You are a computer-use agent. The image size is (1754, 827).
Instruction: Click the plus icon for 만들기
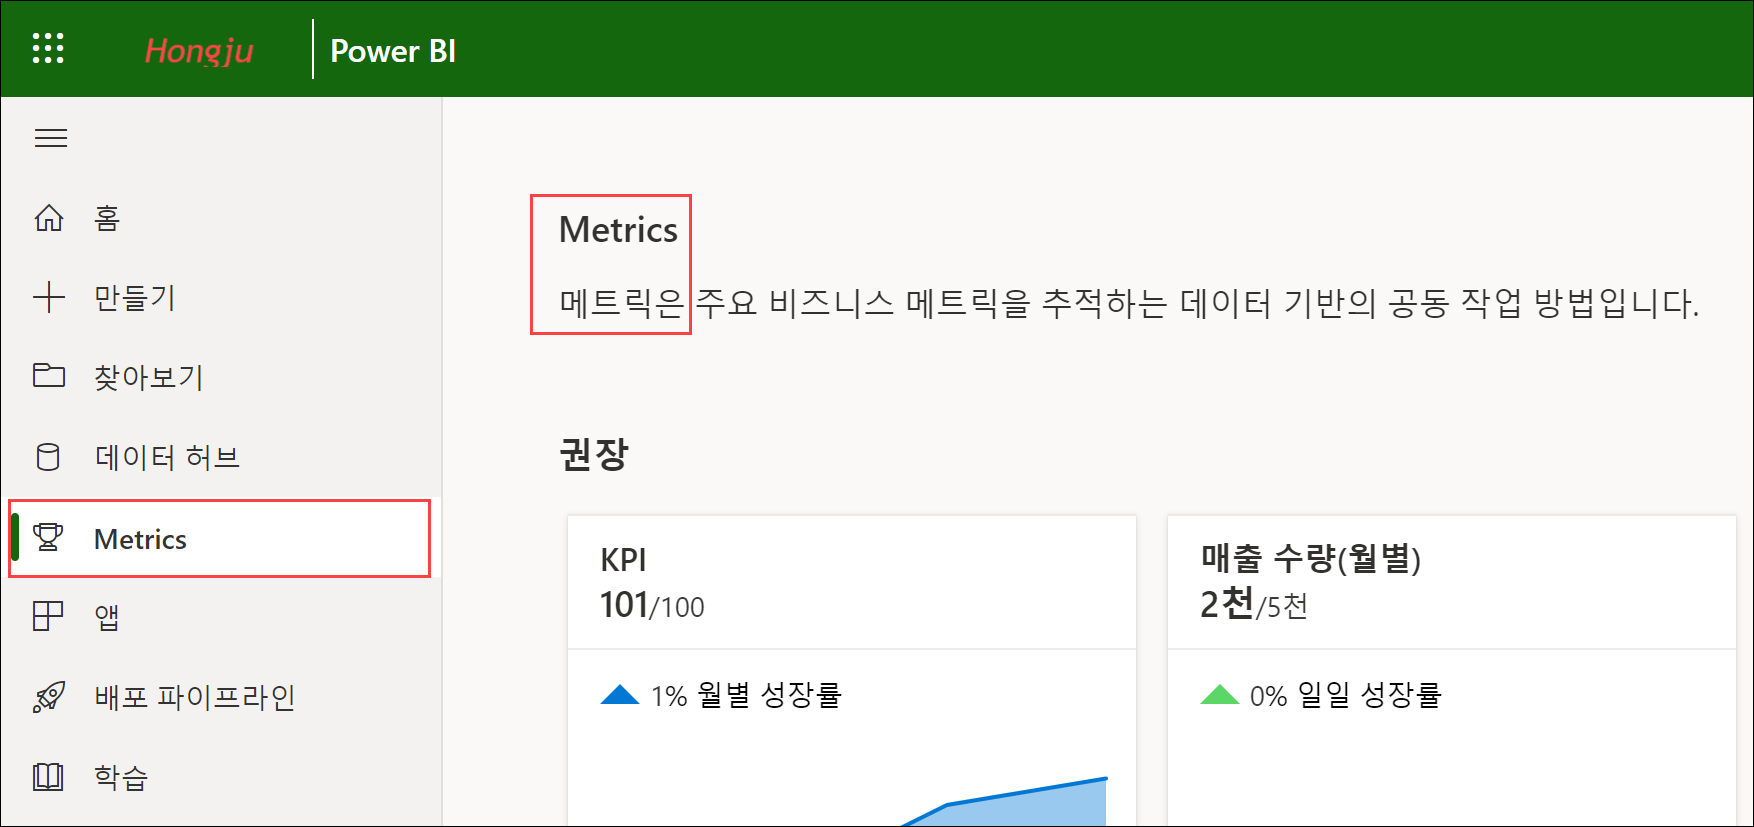[49, 297]
